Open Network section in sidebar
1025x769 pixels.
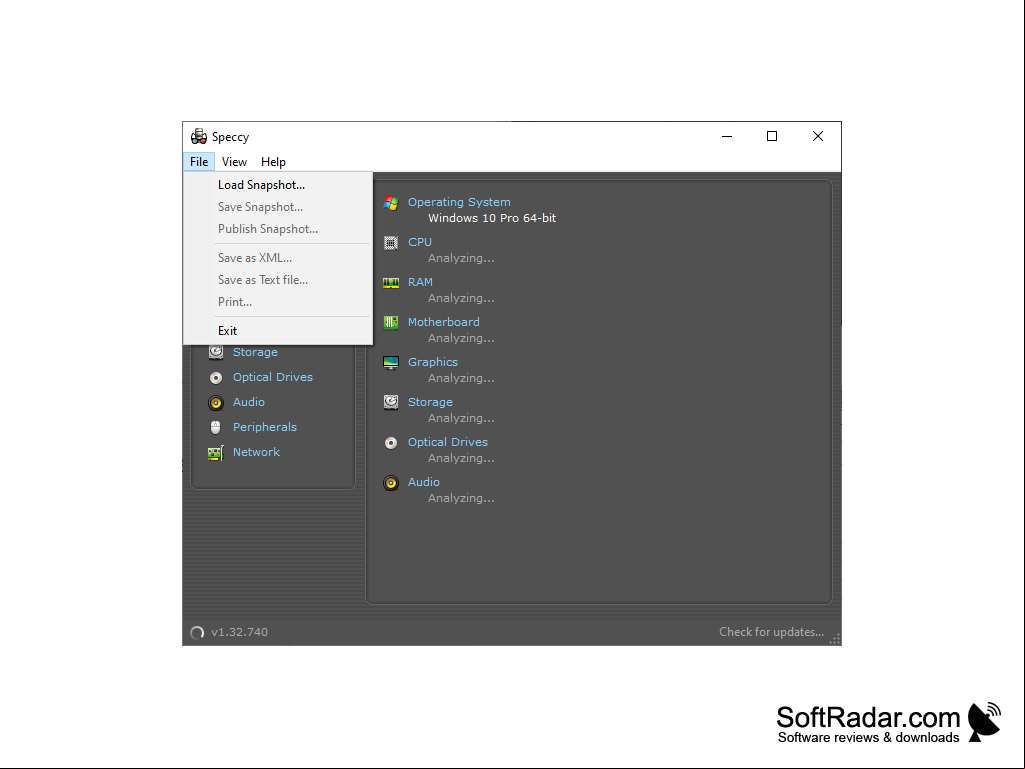tap(256, 452)
